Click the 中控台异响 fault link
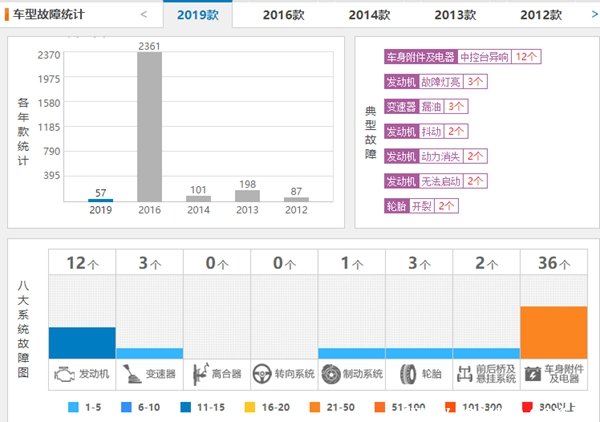The height and width of the screenshot is (422, 600). [485, 57]
